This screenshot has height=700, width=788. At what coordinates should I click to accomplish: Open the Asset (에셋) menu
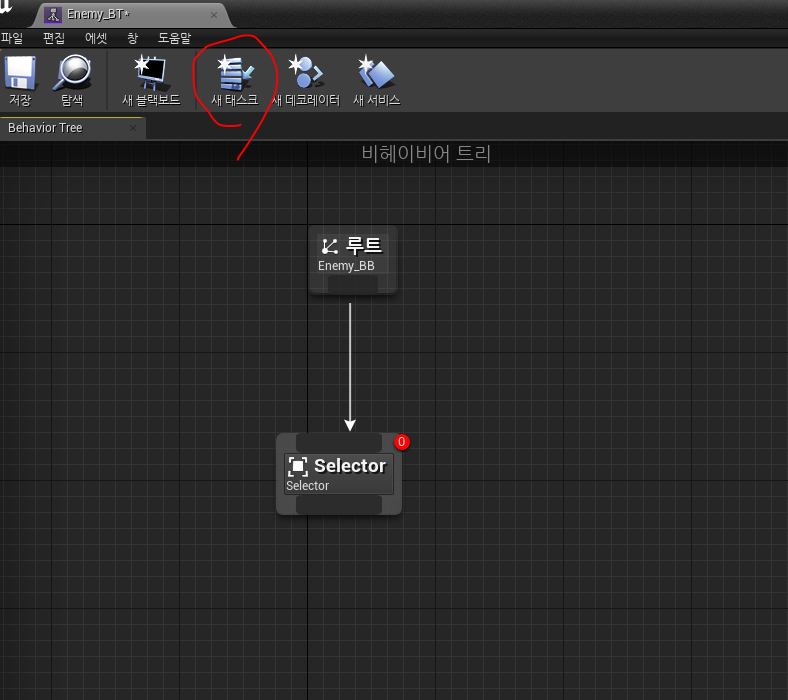[95, 38]
